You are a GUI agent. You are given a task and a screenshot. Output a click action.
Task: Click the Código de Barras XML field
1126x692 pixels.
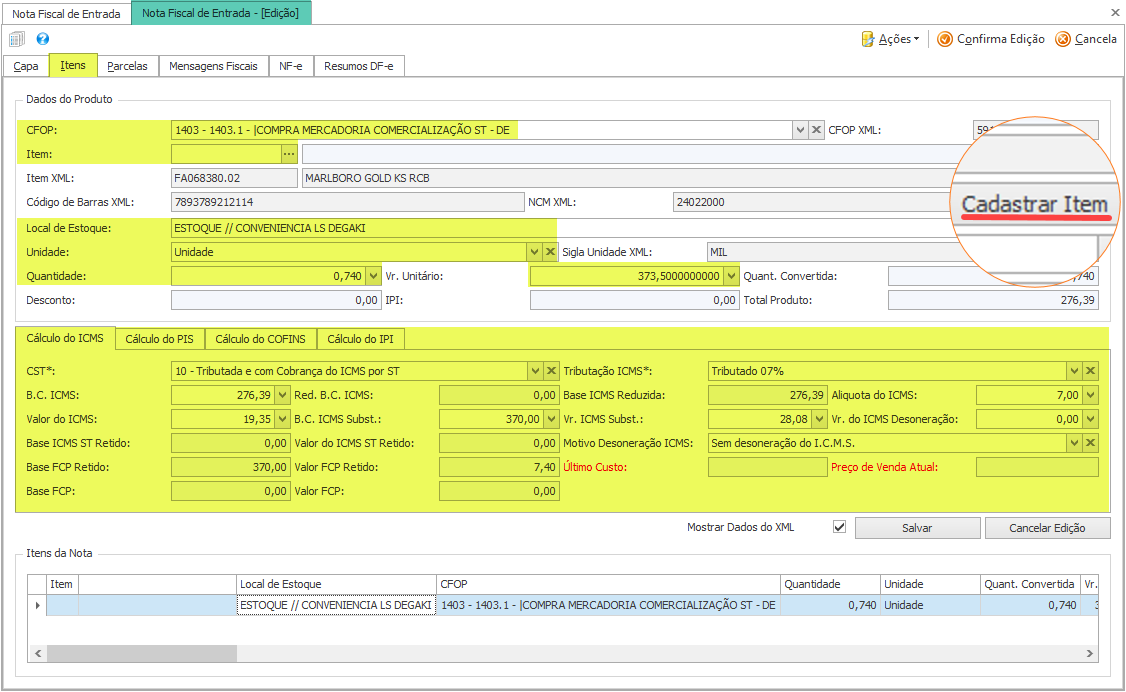tap(348, 202)
